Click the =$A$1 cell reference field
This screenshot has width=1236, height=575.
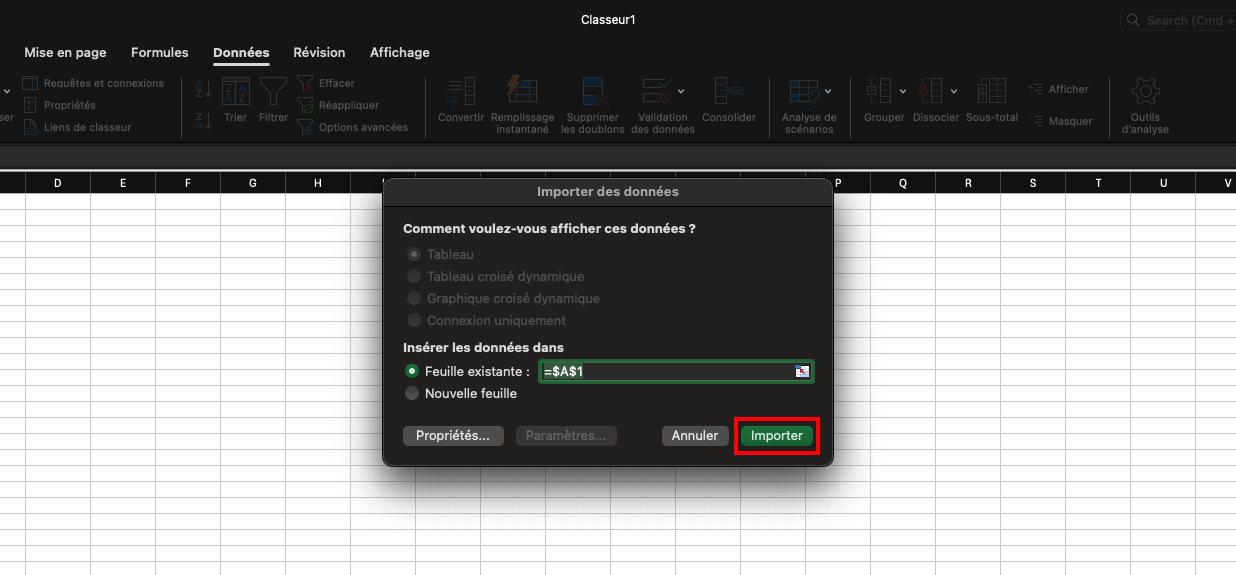[x=665, y=371]
